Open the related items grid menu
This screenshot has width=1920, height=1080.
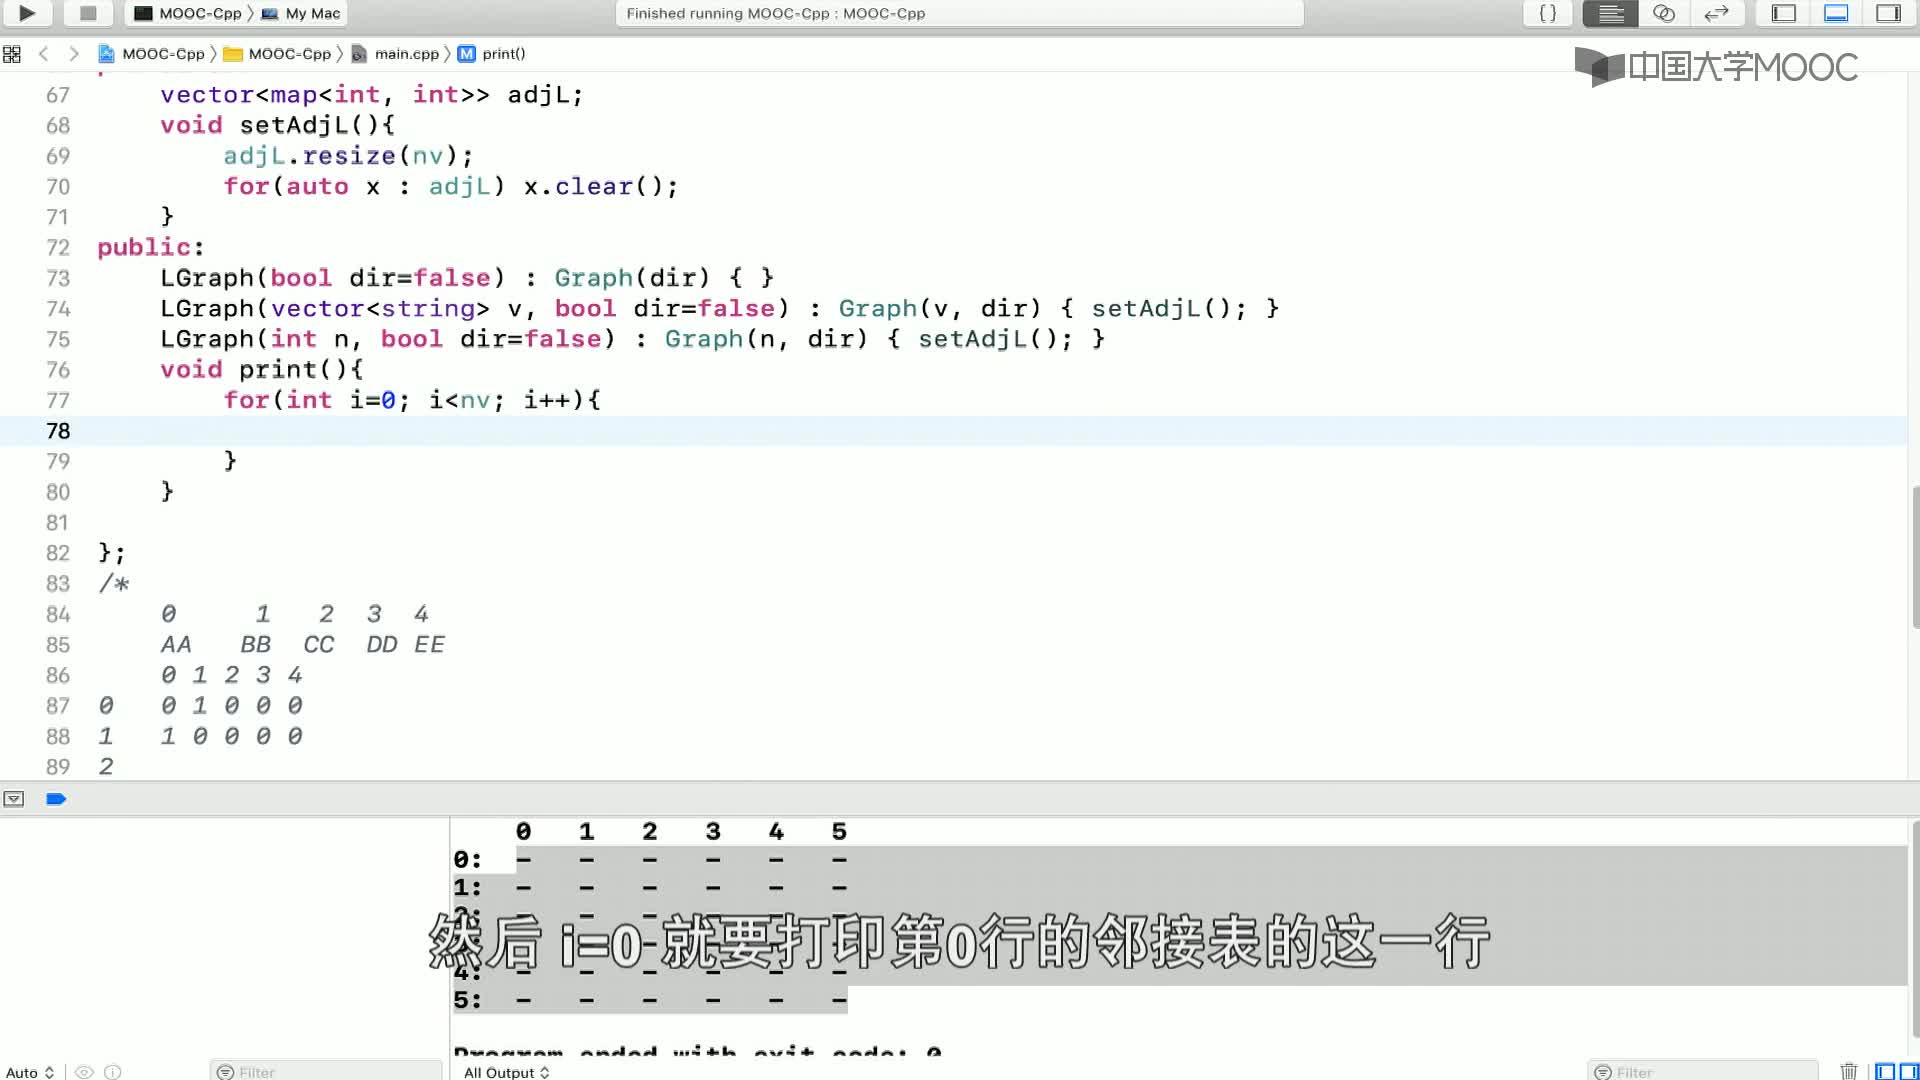point(12,54)
